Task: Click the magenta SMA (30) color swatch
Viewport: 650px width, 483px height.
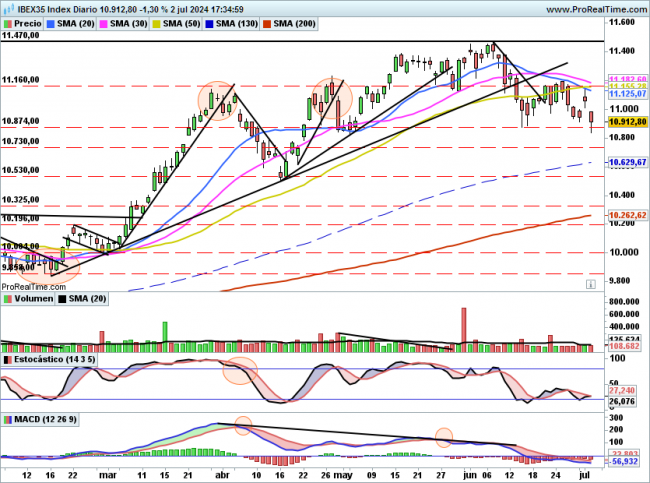Action: [x=103, y=24]
